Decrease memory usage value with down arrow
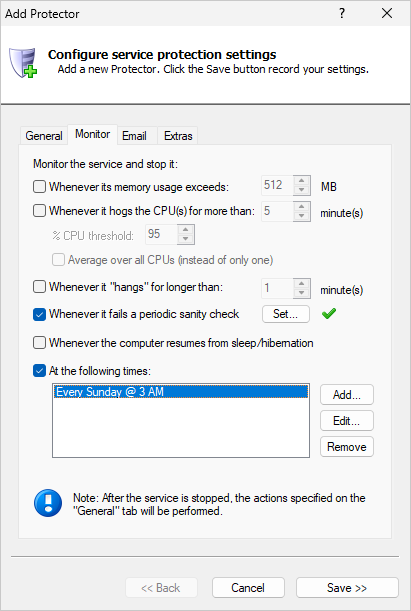 302,190
